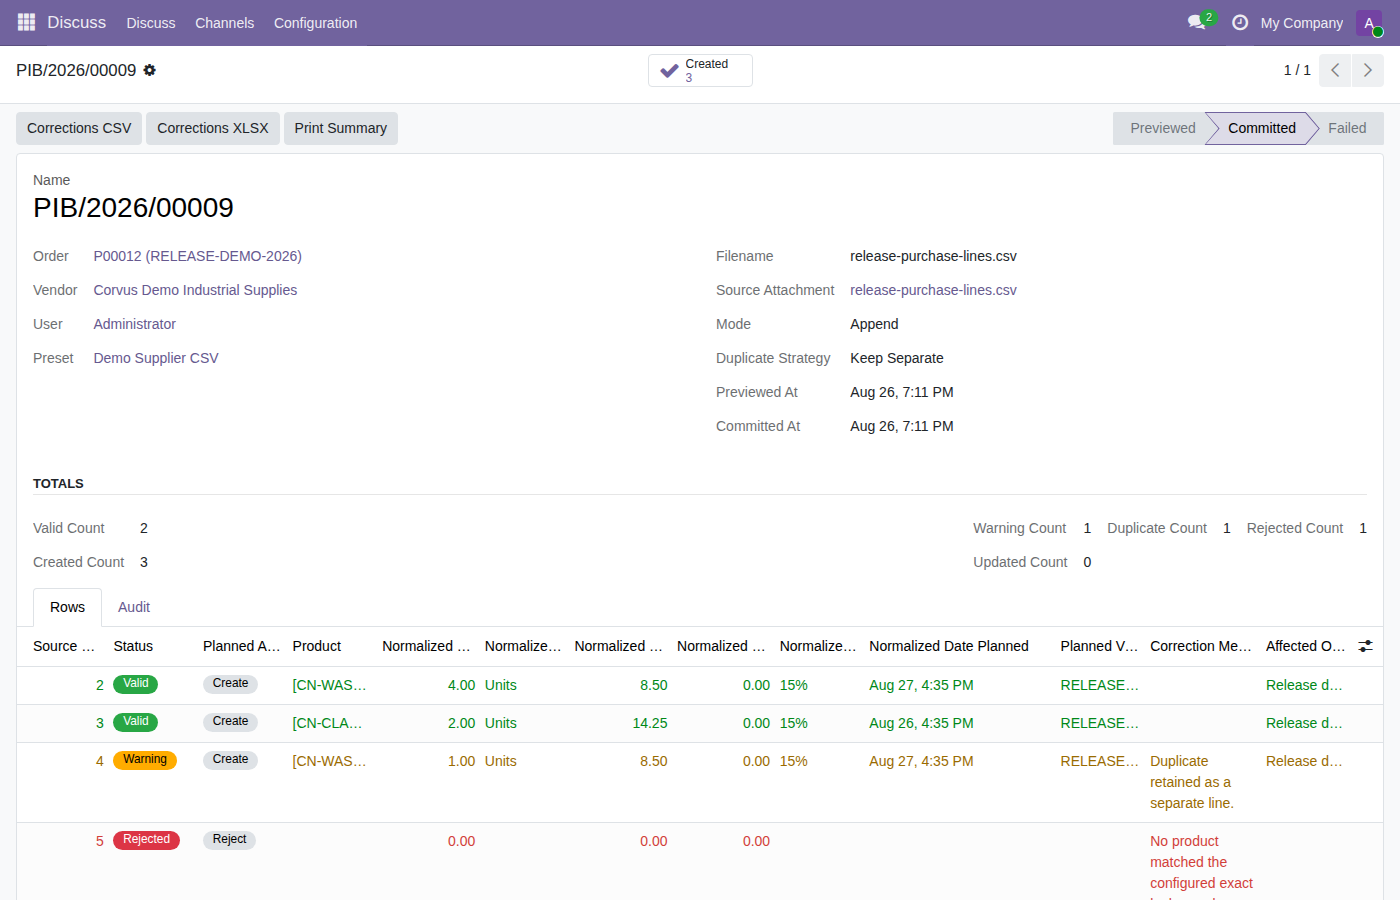Click the Create badge in the Warning row

click(231, 760)
